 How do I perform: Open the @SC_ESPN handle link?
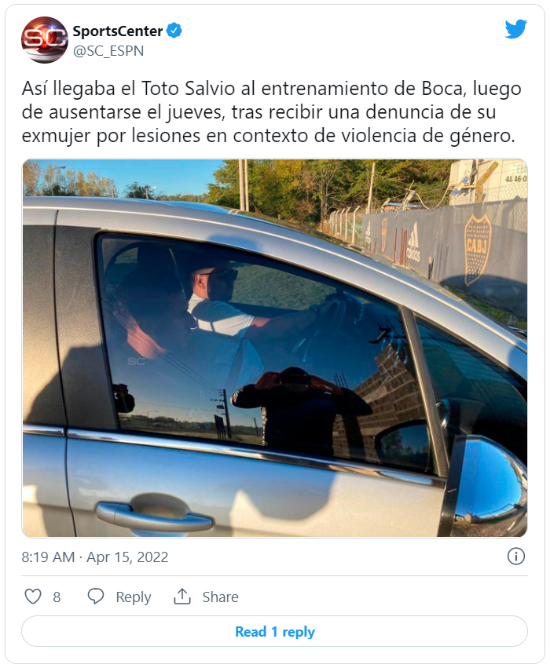pos(109,51)
